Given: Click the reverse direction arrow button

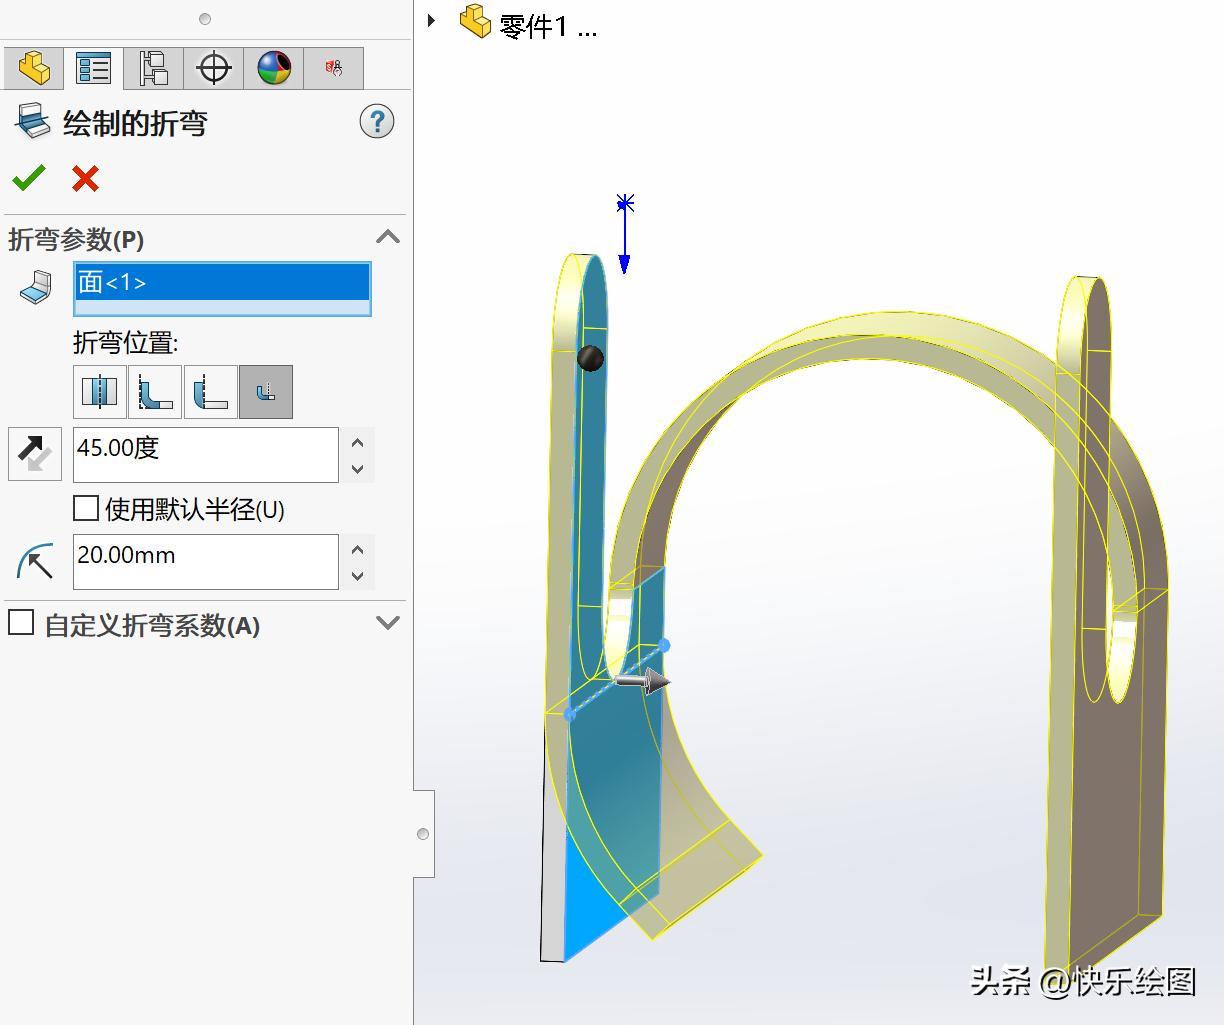Looking at the screenshot, I should pyautogui.click(x=35, y=454).
